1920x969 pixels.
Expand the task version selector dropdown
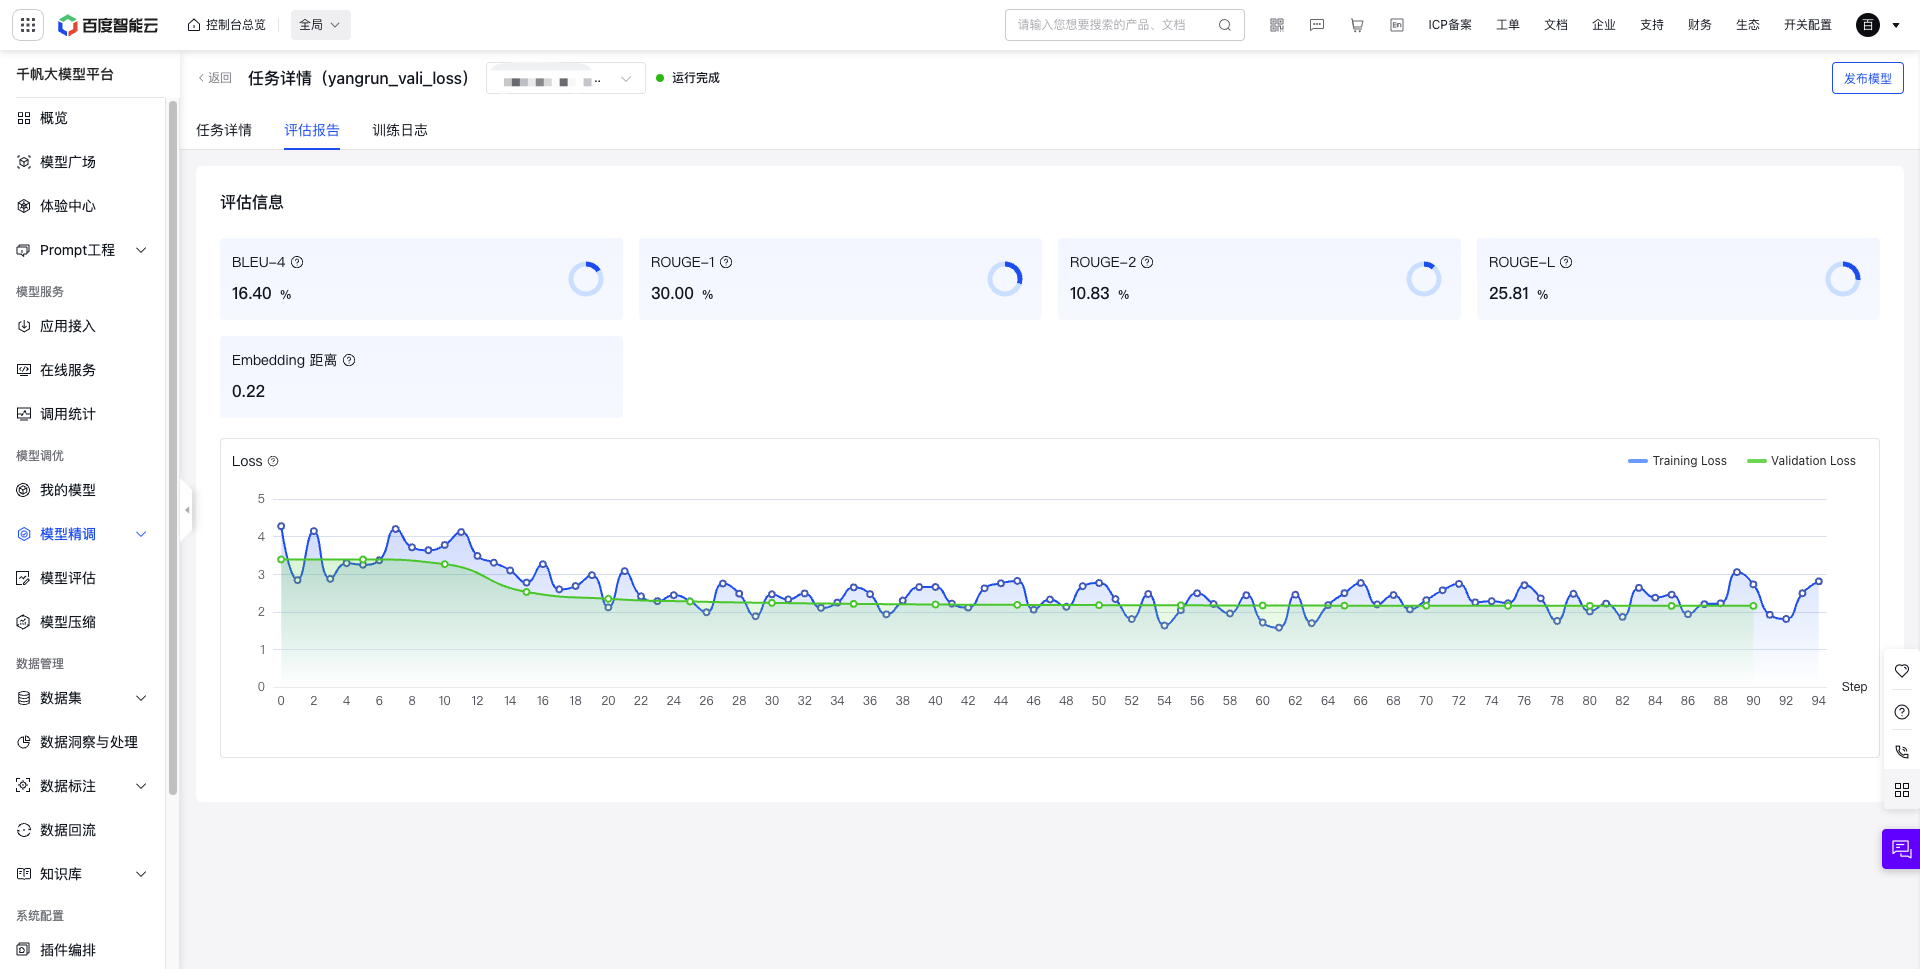click(x=566, y=78)
